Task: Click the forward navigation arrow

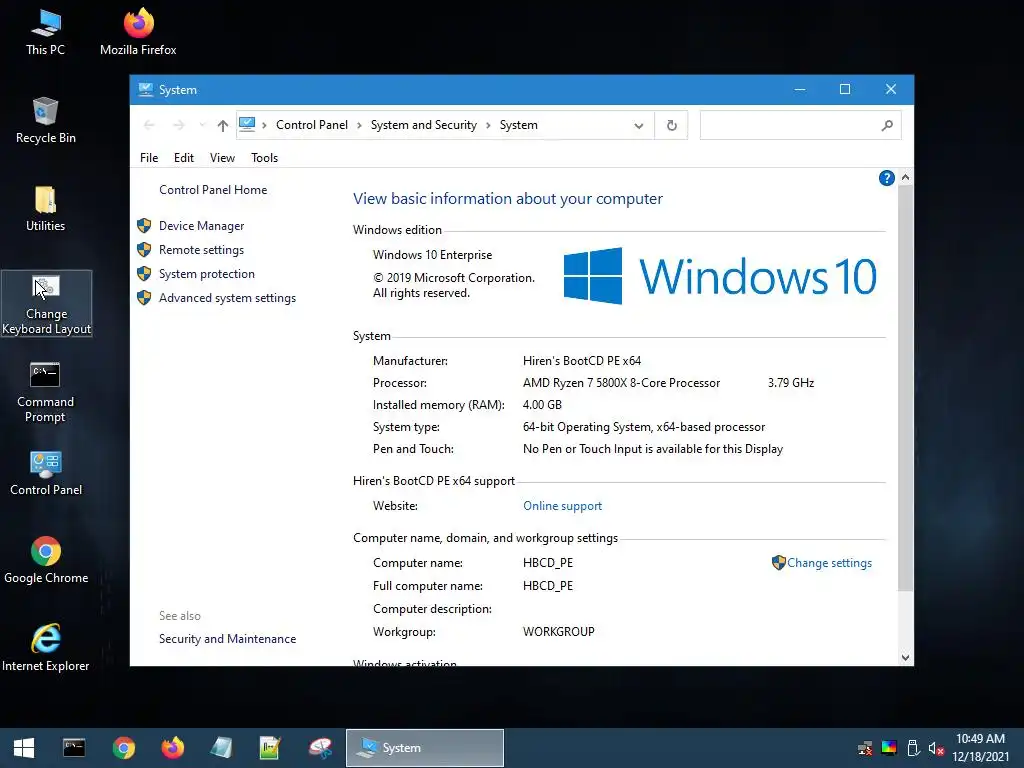Action: [x=178, y=125]
